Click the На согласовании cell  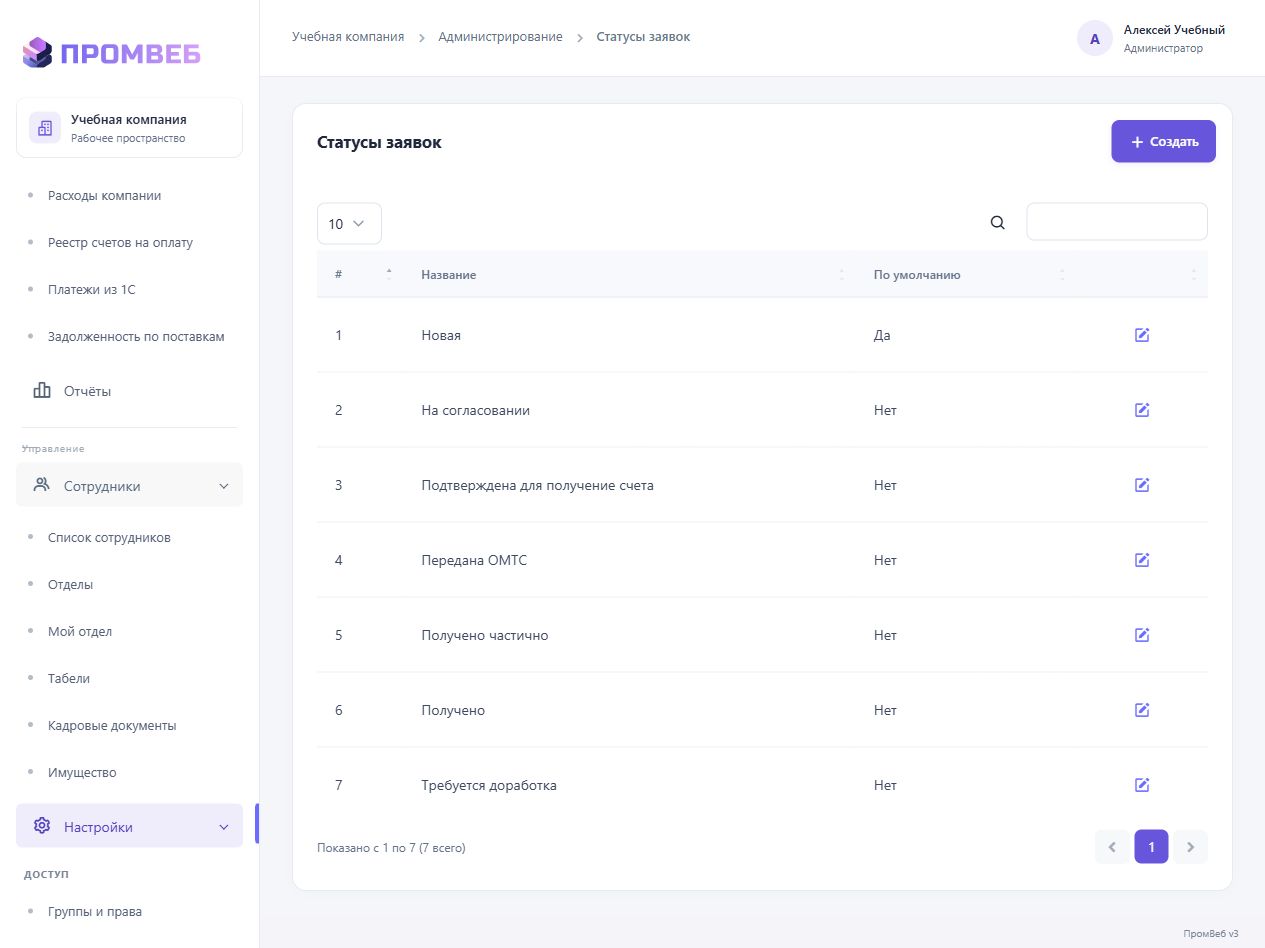click(476, 411)
